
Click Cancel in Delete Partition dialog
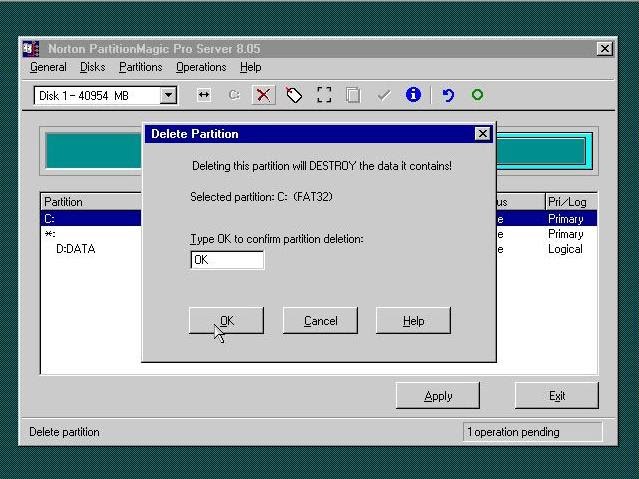click(x=320, y=321)
